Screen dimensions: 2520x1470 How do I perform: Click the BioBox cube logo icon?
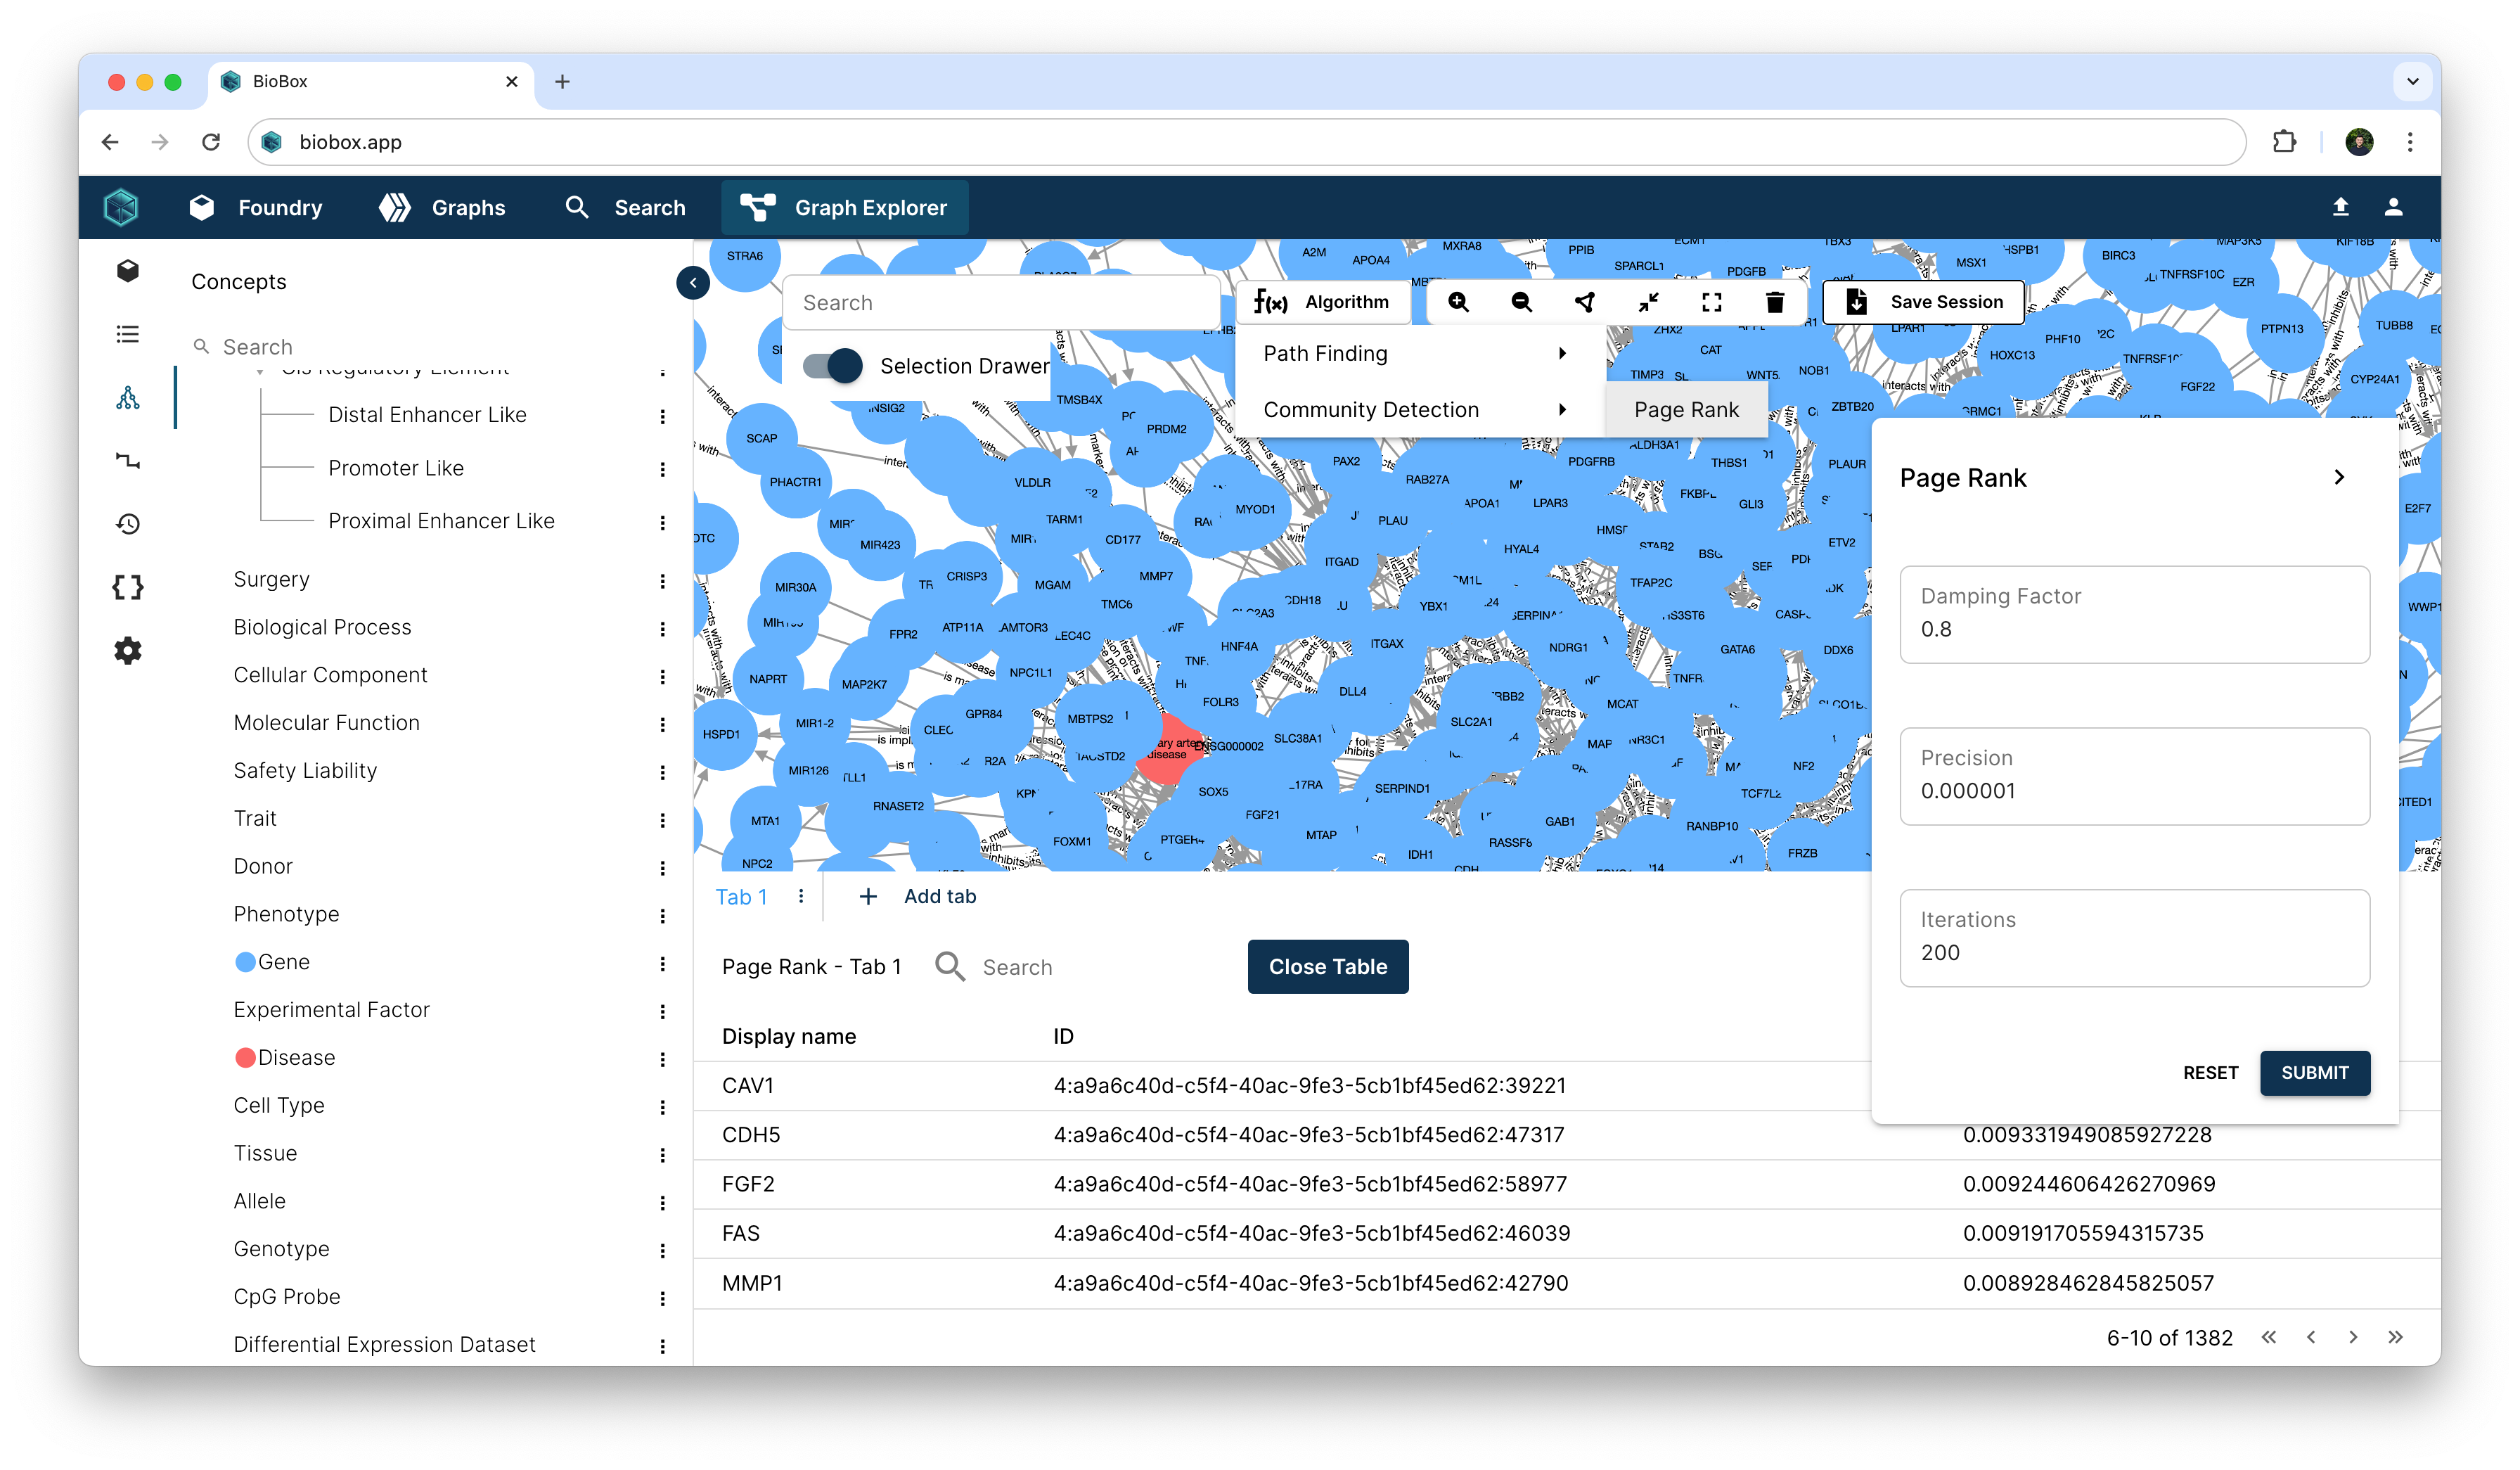[121, 207]
